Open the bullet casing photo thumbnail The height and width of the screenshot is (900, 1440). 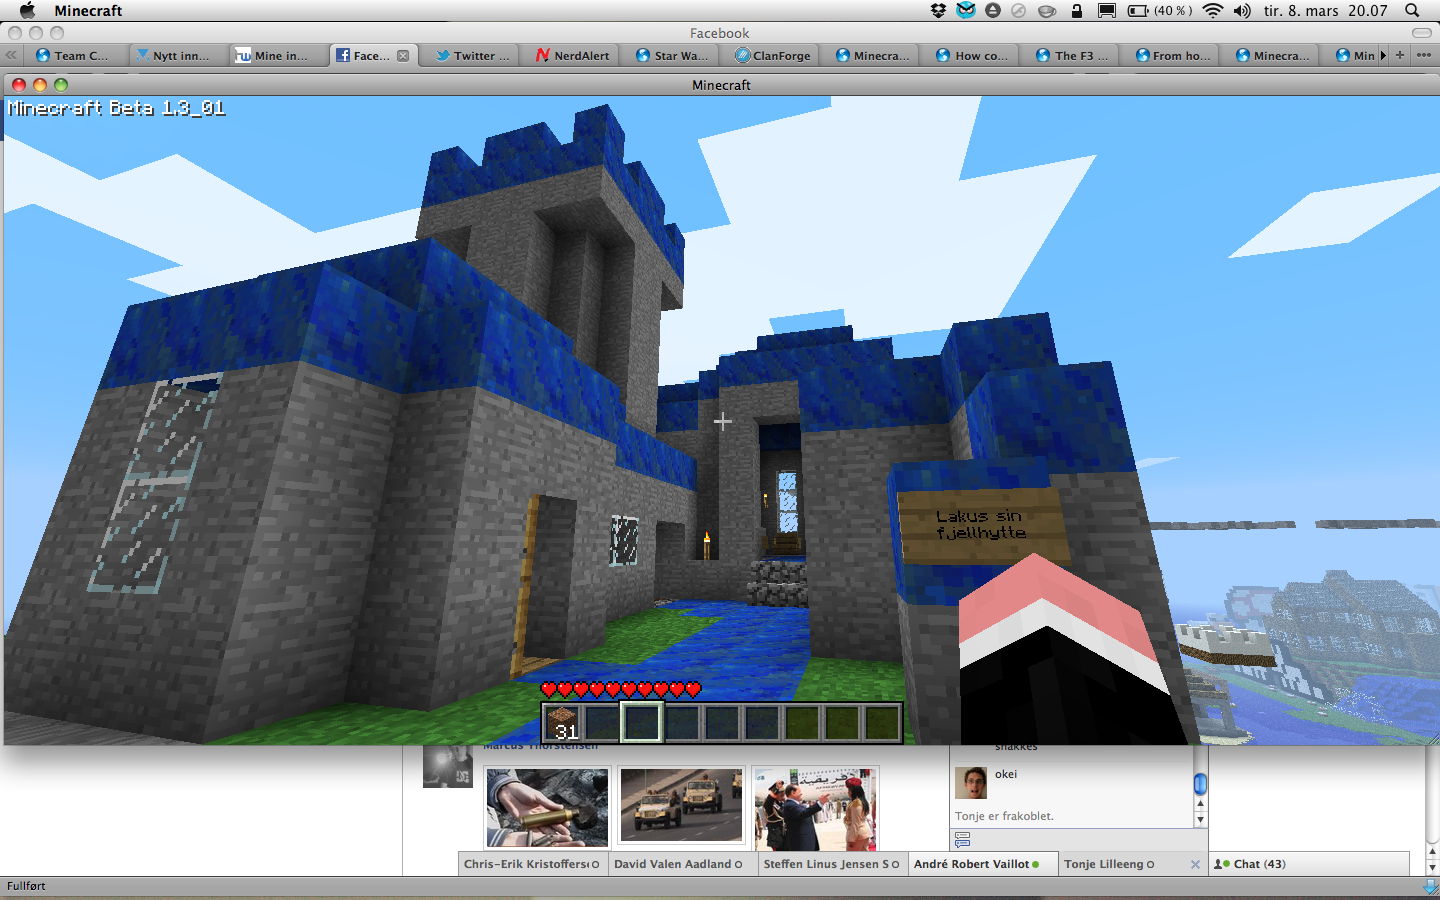pyautogui.click(x=547, y=808)
